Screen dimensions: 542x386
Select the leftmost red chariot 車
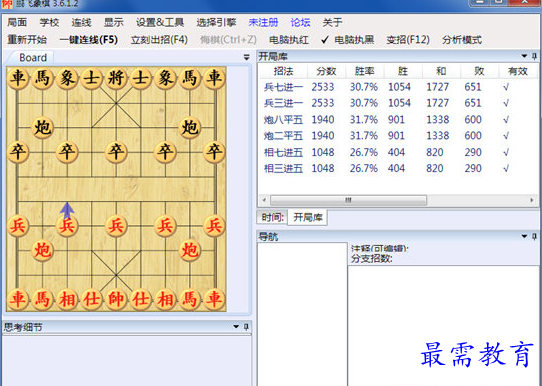(x=18, y=299)
